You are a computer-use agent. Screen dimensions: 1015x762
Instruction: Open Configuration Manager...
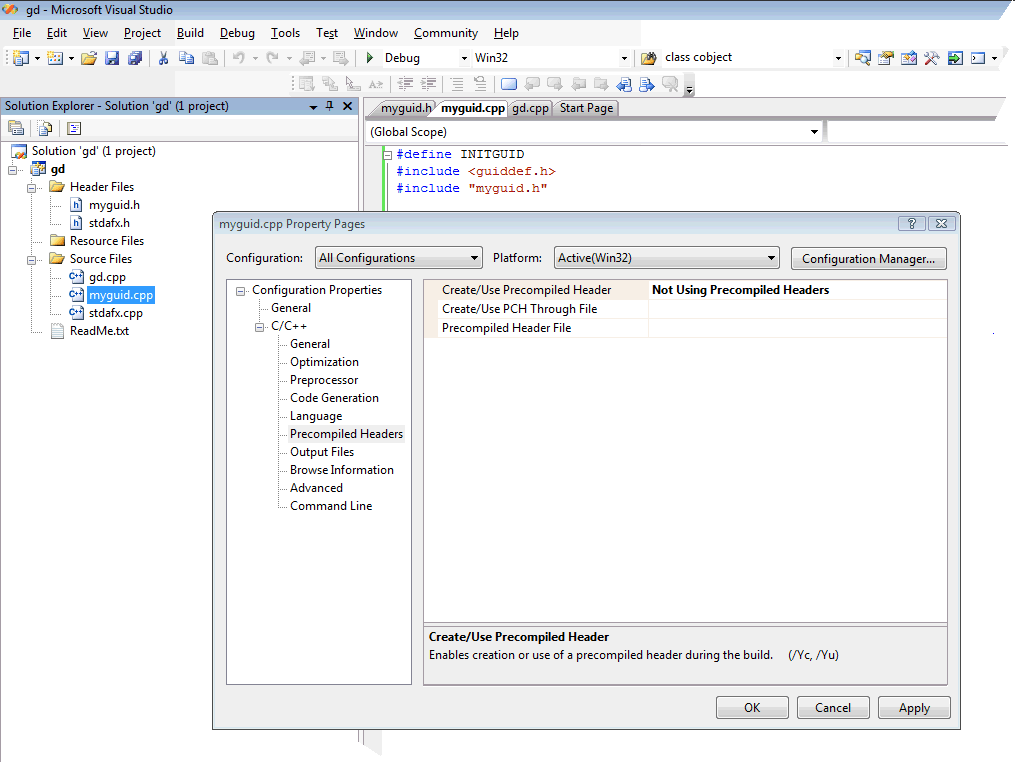click(868, 258)
